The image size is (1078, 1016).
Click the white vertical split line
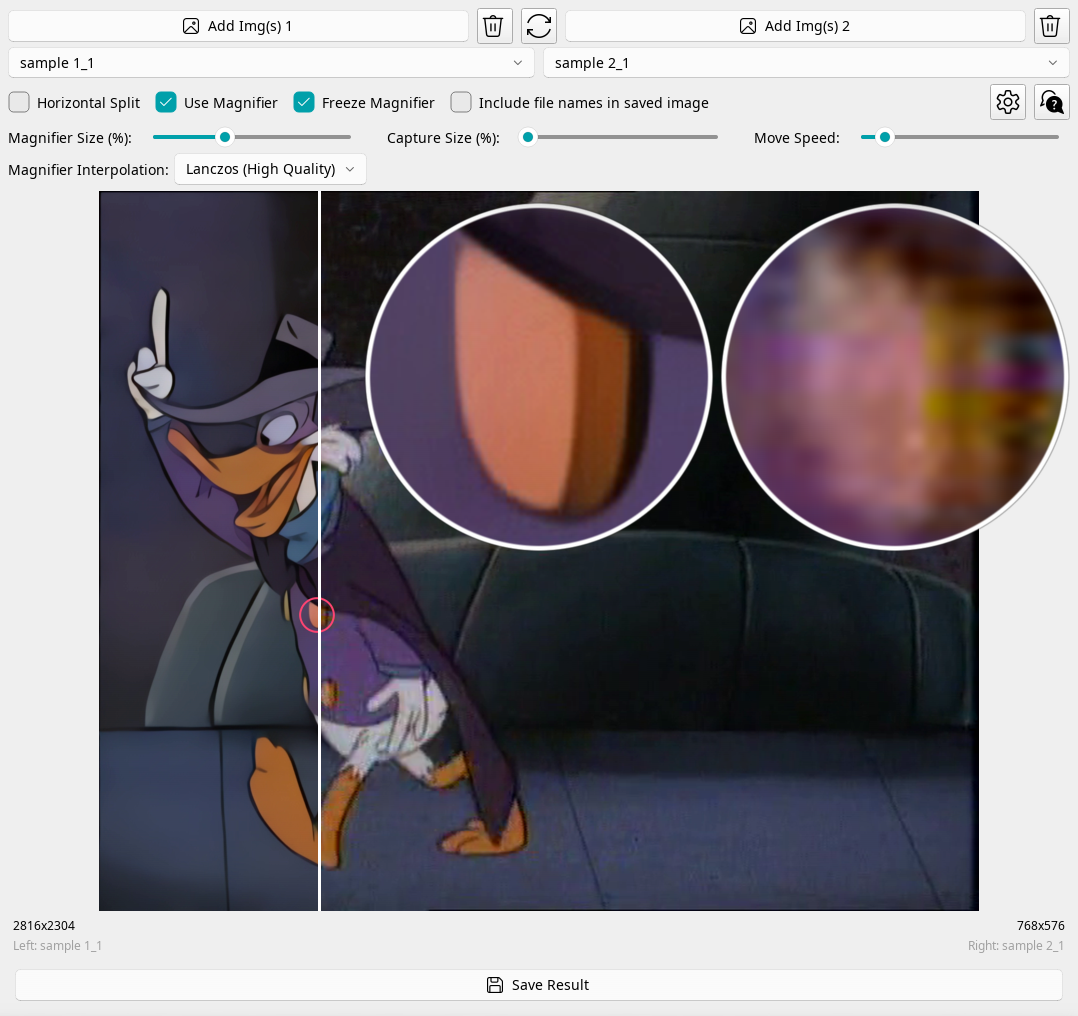click(x=320, y=551)
